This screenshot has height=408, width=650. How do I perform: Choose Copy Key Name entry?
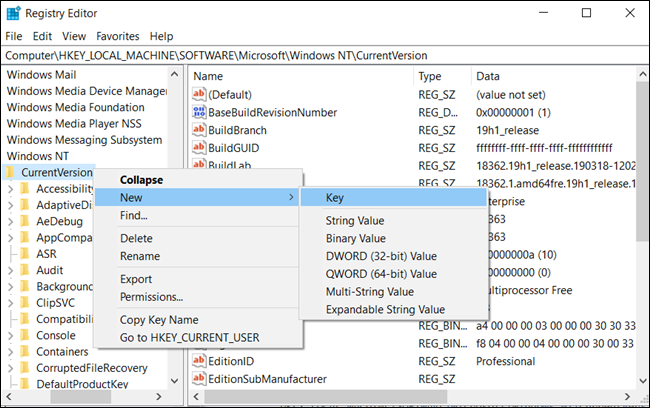159,320
